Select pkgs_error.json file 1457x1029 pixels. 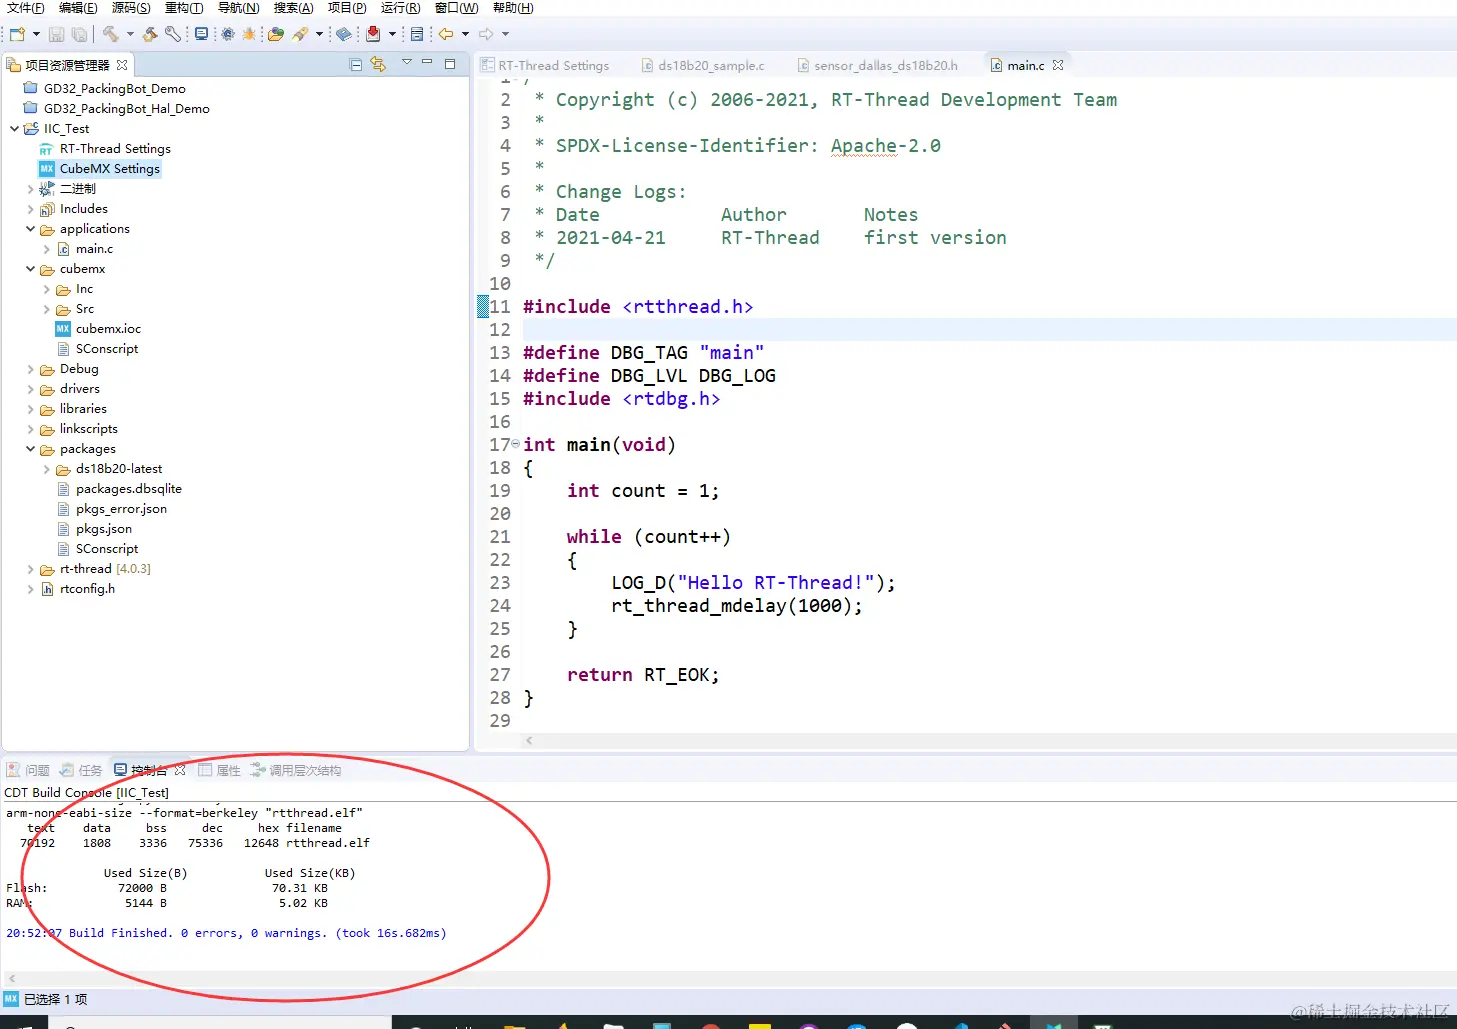coord(112,509)
